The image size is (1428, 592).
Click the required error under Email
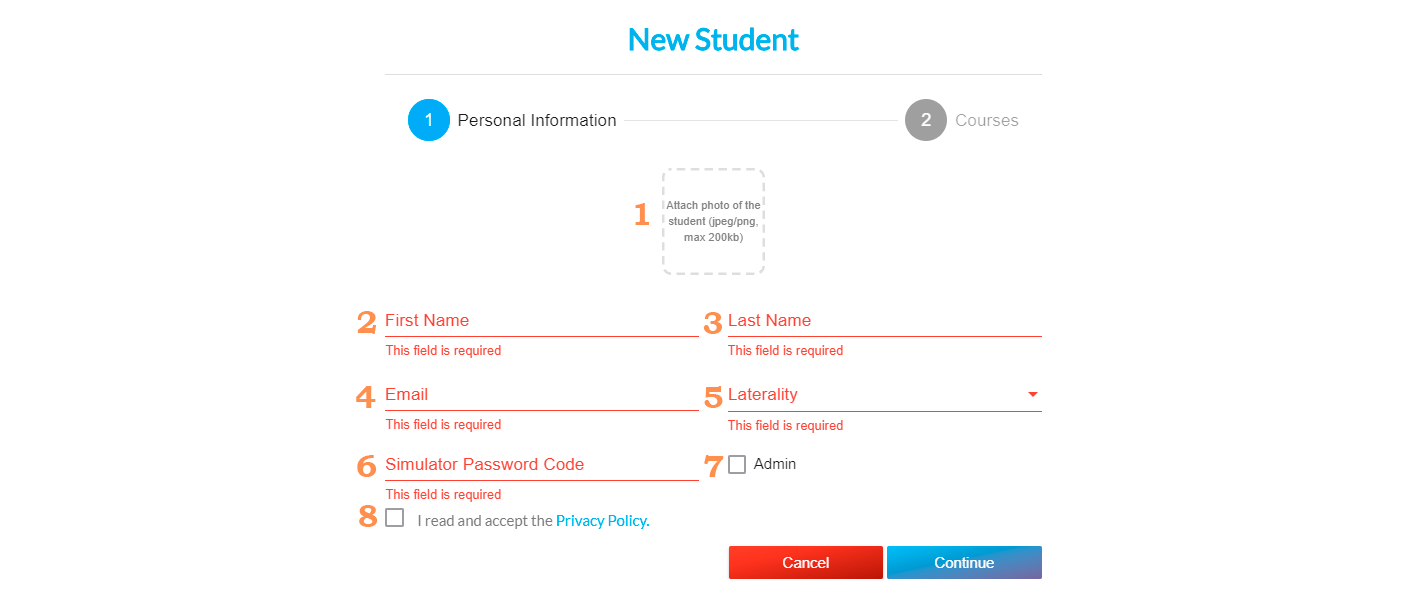[x=443, y=424]
